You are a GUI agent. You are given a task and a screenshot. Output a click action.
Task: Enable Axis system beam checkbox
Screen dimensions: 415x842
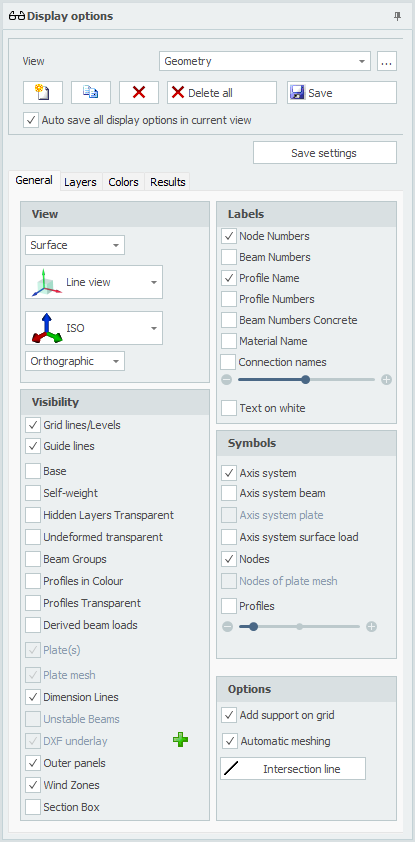coord(229,493)
